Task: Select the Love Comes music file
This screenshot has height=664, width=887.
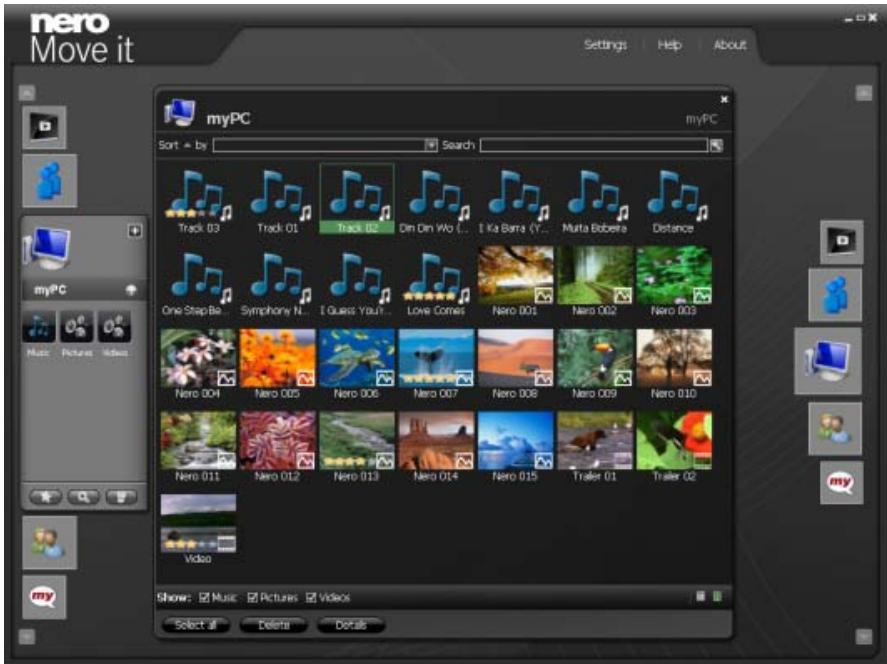Action: pos(436,283)
